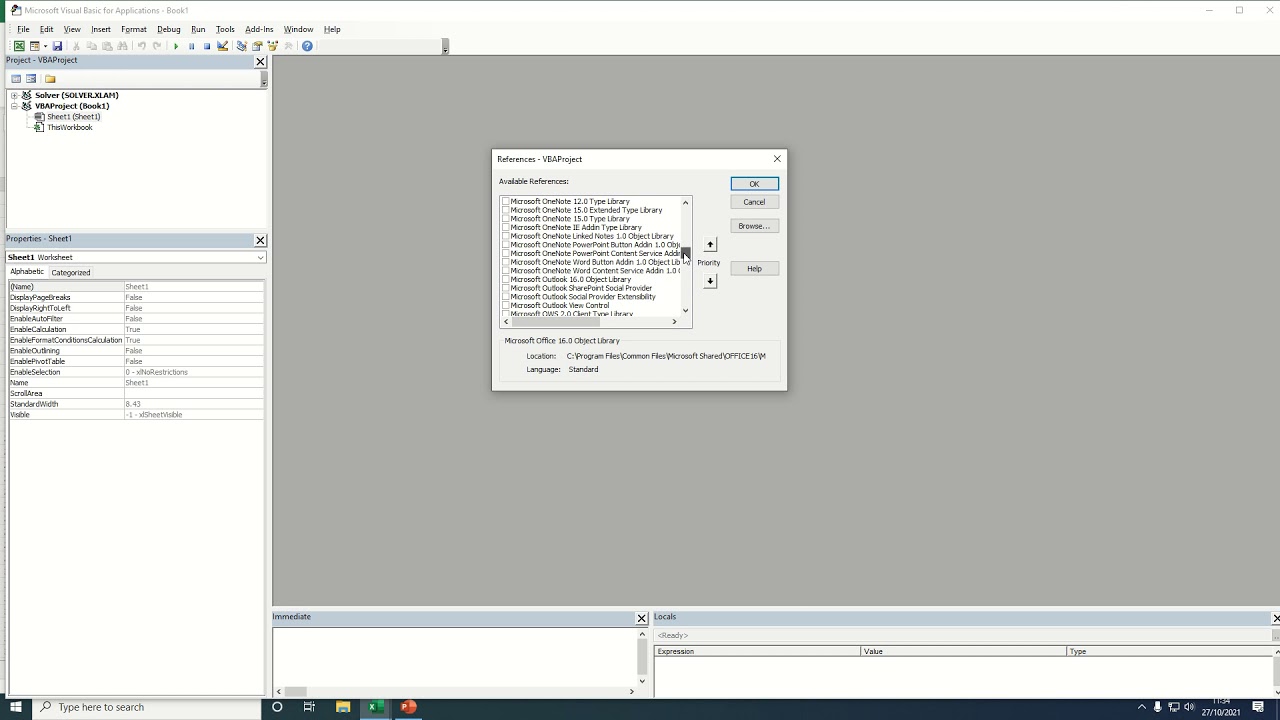Select ThisWorkbook in project tree
This screenshot has height=720, width=1280.
tap(69, 128)
